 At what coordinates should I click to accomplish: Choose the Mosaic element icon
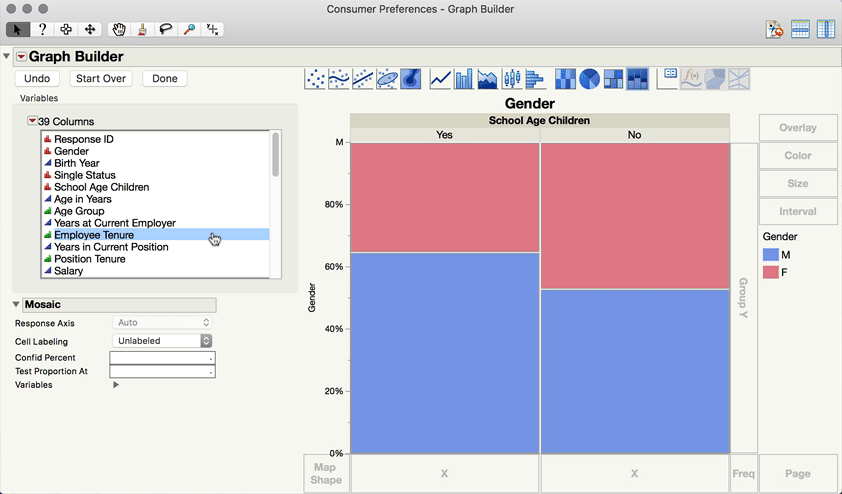click(x=637, y=79)
